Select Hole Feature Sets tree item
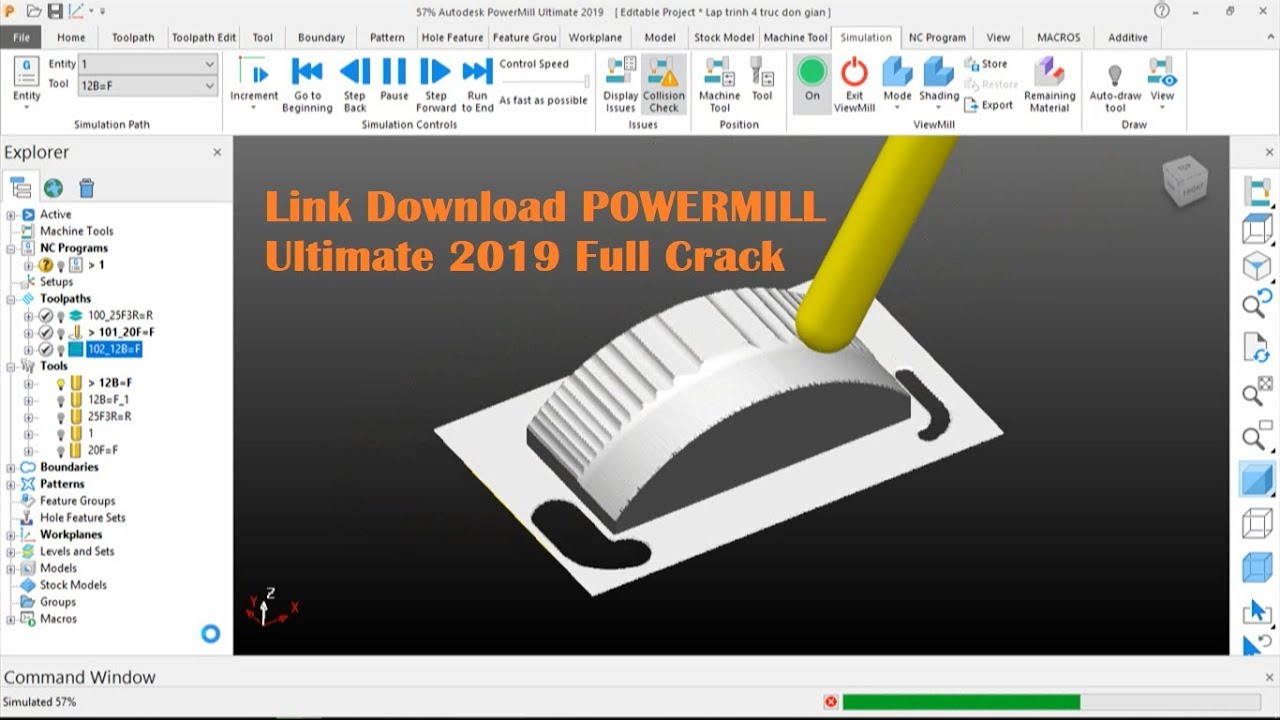This screenshot has width=1280, height=720. tap(82, 518)
